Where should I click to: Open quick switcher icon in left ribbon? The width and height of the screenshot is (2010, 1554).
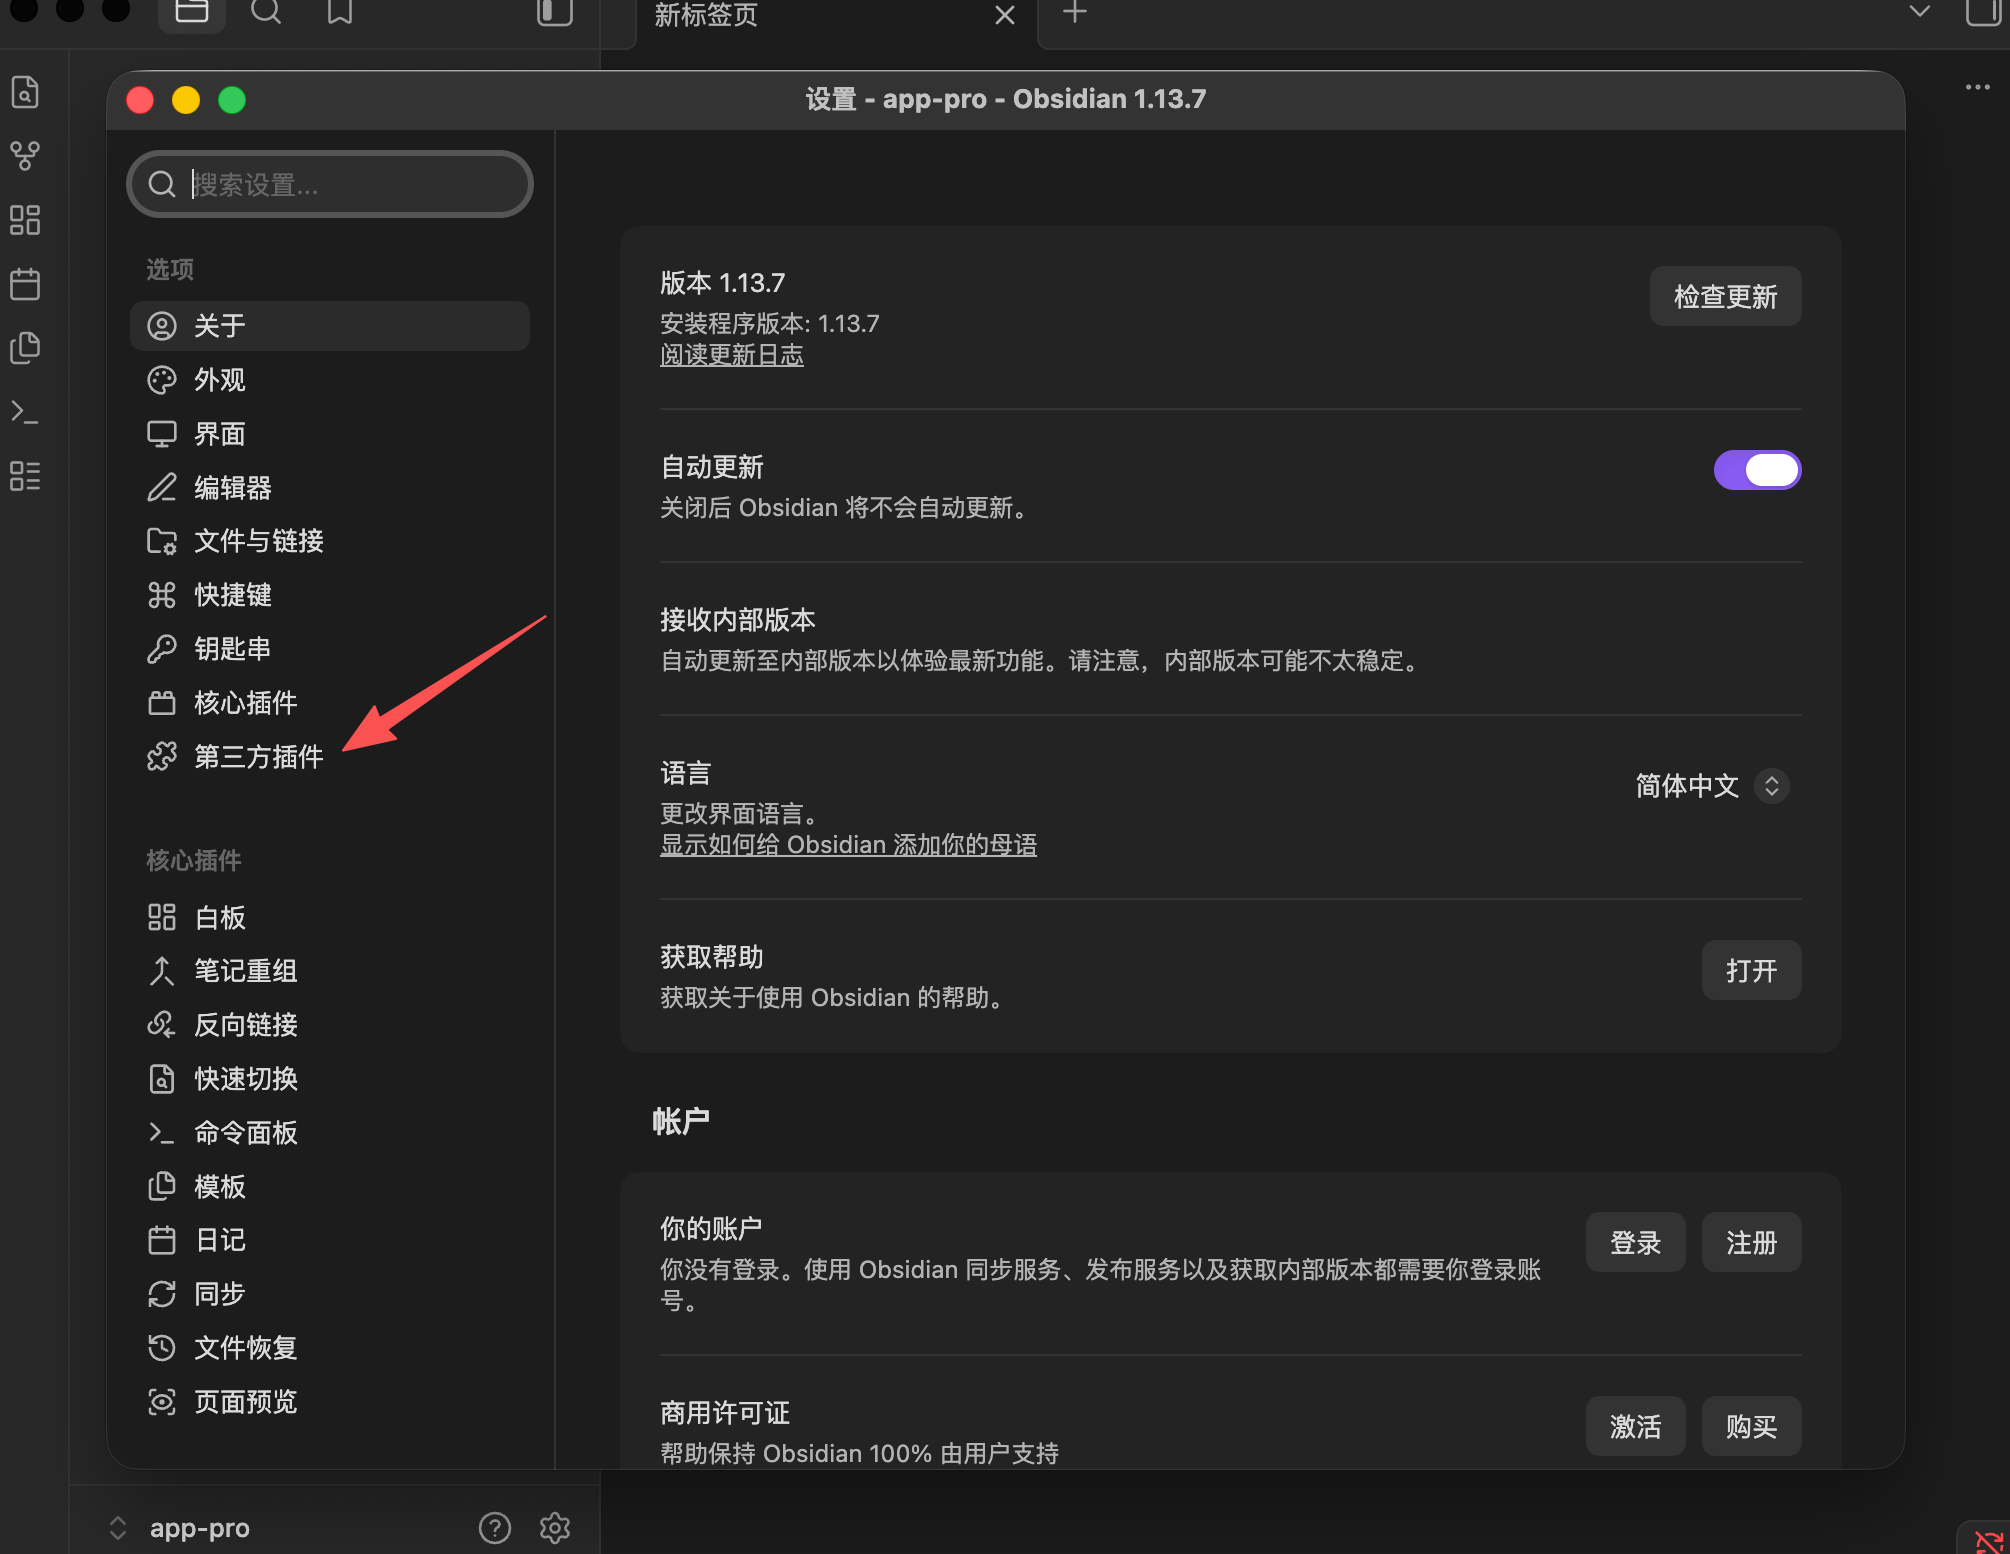tap(25, 92)
